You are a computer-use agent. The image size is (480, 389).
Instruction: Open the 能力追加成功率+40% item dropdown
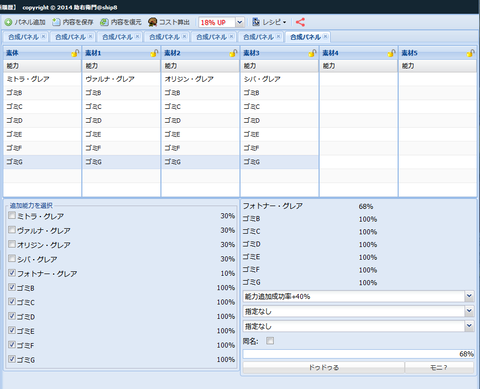click(x=469, y=296)
